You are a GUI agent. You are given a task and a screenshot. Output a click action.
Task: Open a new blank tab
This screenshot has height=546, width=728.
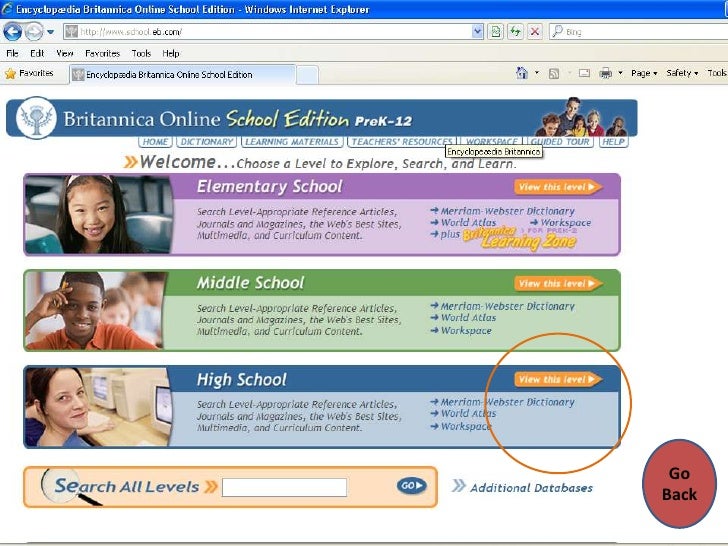(307, 75)
